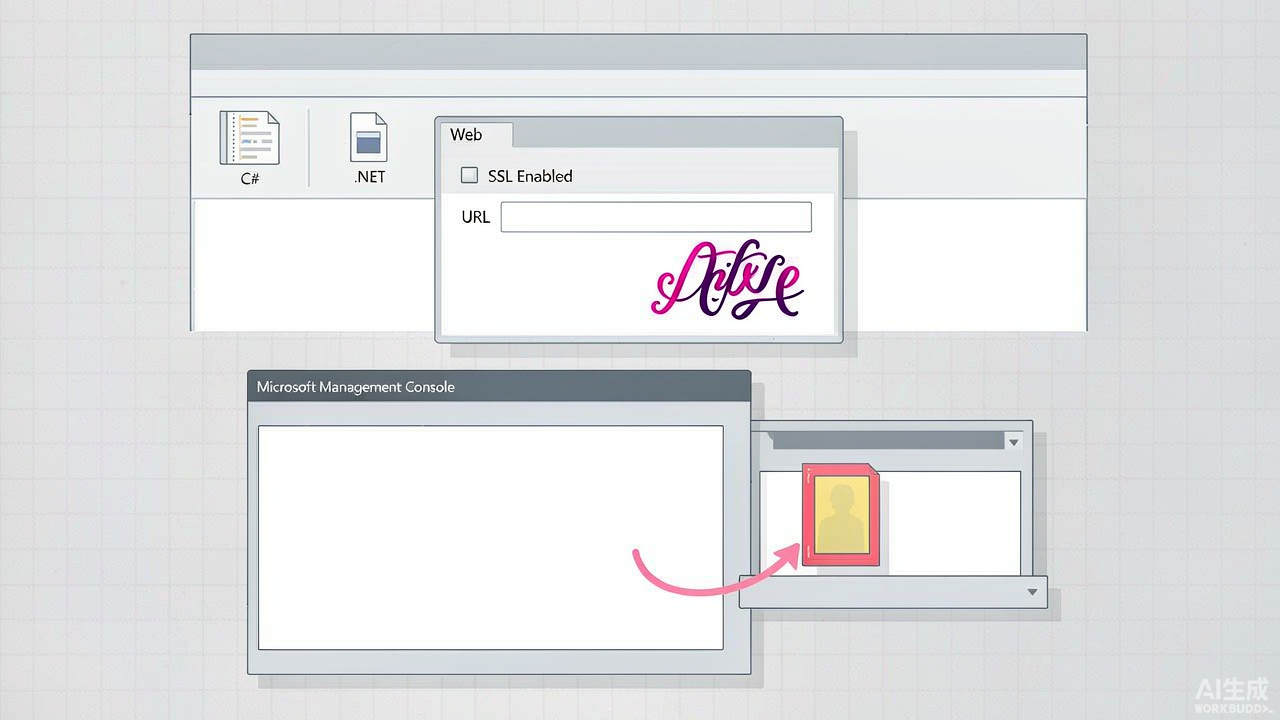The width and height of the screenshot is (1280, 720).
Task: Open the C# file icon
Action: click(249, 138)
